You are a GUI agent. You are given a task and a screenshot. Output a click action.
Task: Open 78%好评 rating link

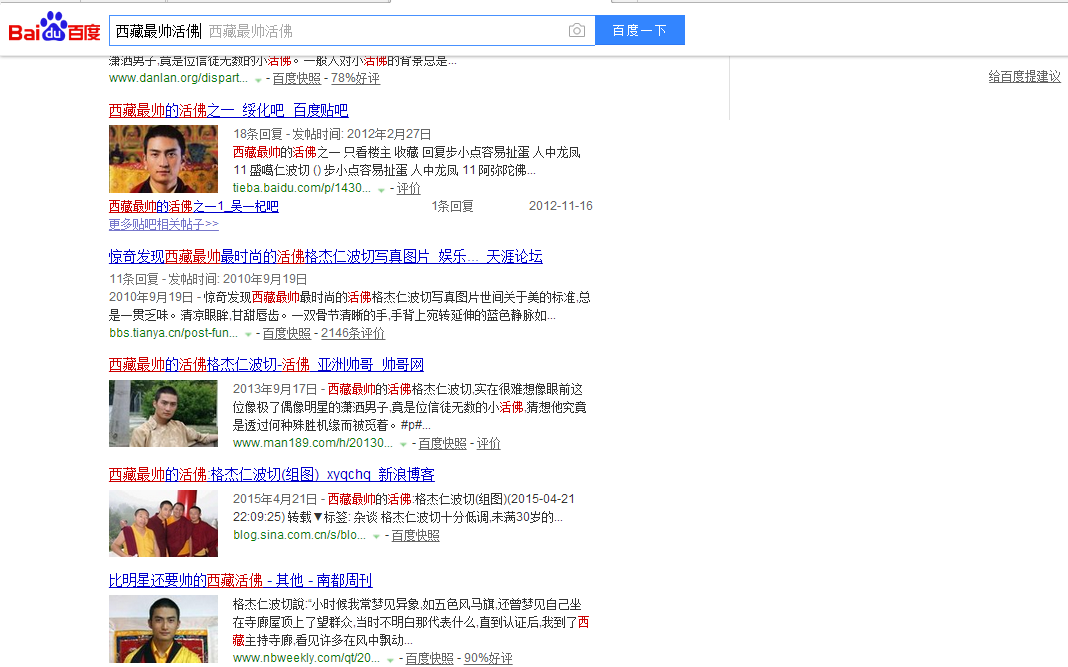pos(355,78)
